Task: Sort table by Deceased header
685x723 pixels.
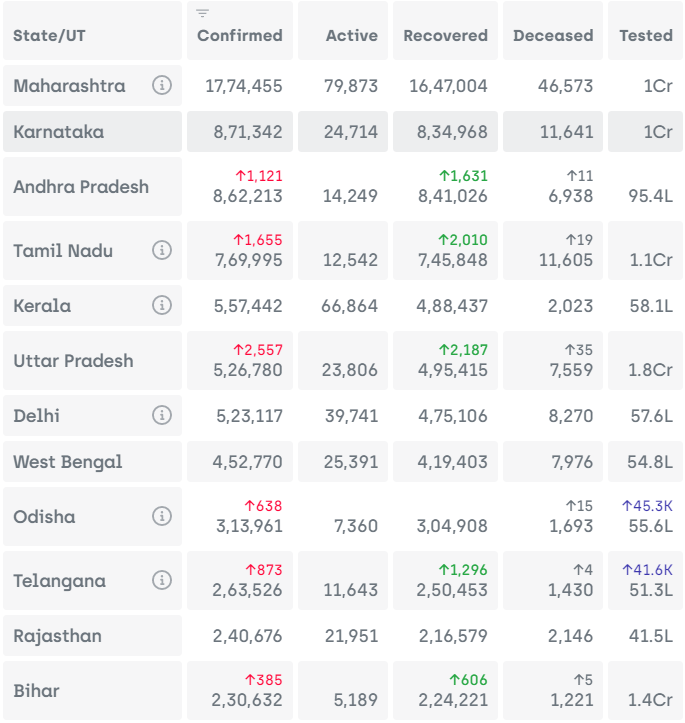Action: pyautogui.click(x=553, y=36)
